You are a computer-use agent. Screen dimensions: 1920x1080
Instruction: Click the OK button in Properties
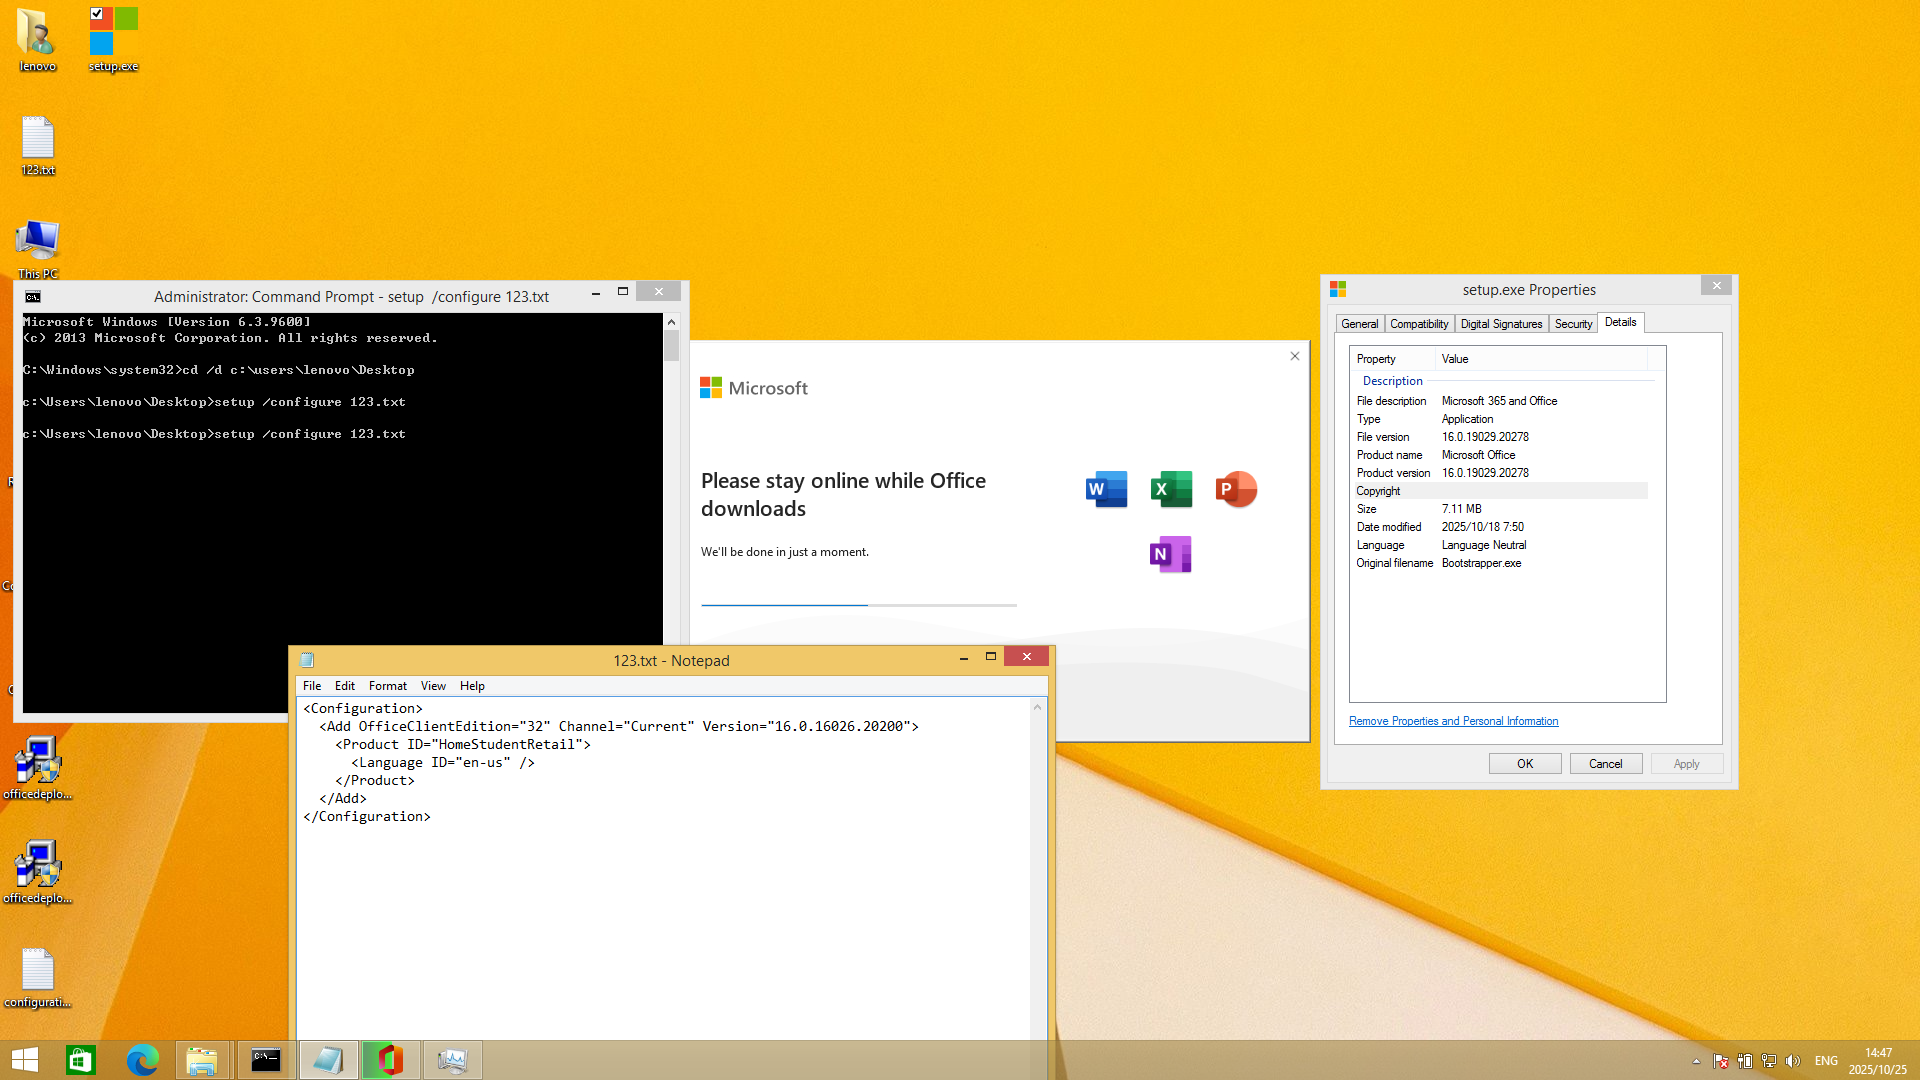coord(1524,764)
